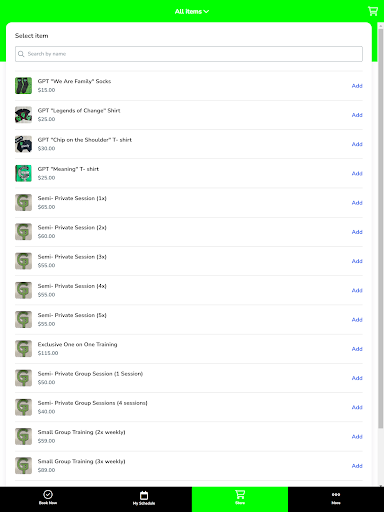The image size is (384, 512).
Task: Add GPT Chip on the Shoulder T-shirt
Action: tap(357, 144)
